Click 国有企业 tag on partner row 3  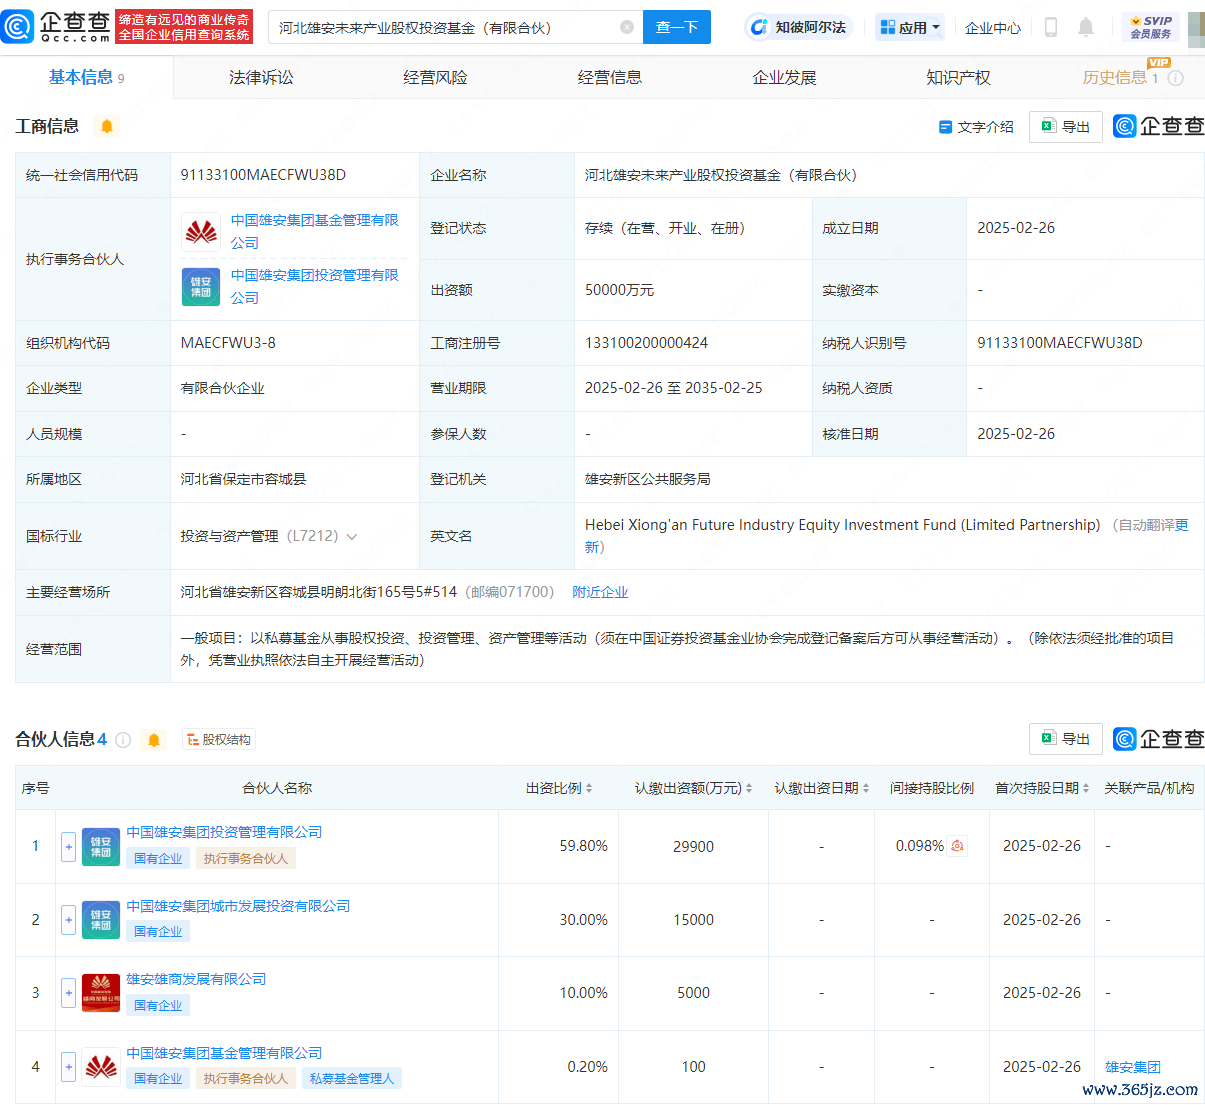point(158,1006)
